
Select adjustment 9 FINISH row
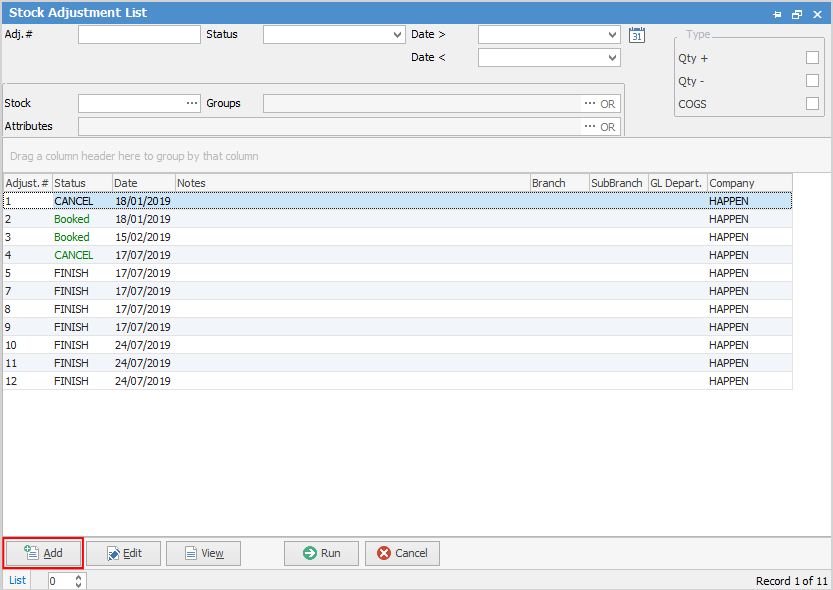click(398, 327)
